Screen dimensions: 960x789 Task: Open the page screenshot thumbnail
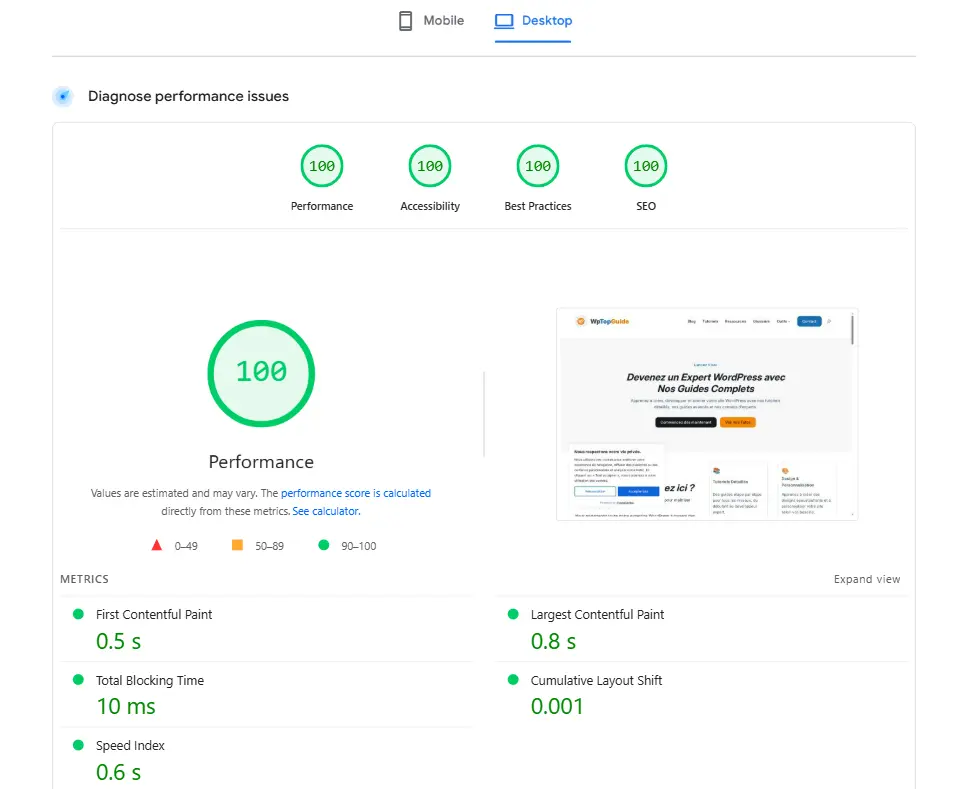tap(707, 414)
